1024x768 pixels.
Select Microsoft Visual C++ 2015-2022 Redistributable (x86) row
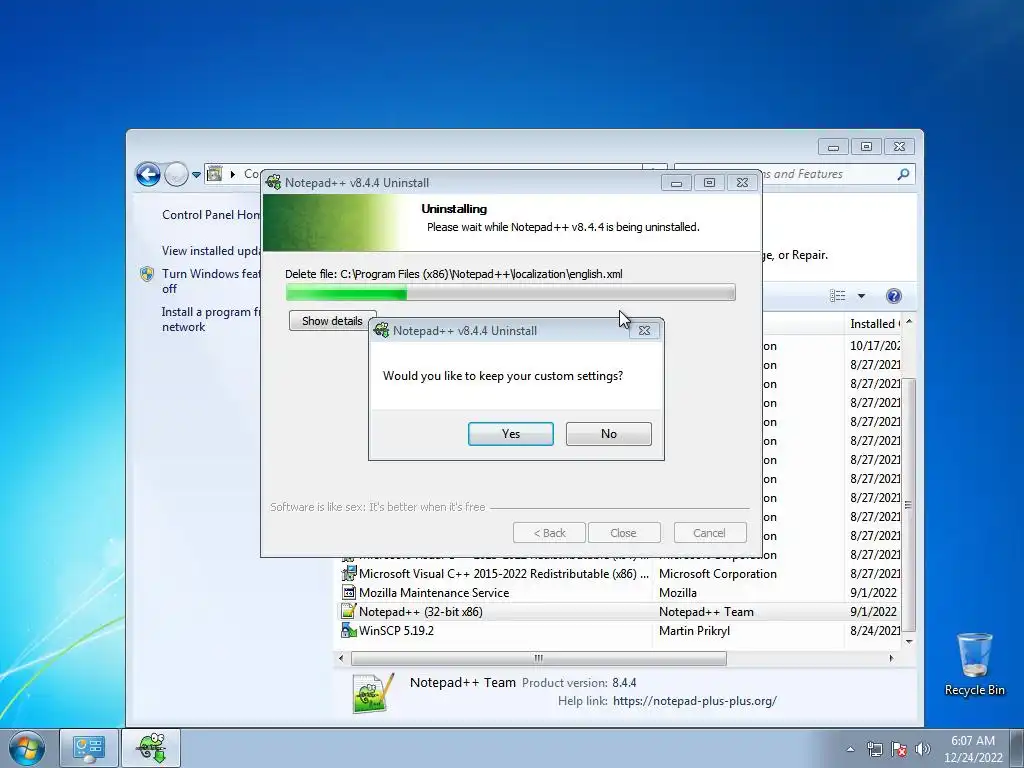[x=620, y=574]
